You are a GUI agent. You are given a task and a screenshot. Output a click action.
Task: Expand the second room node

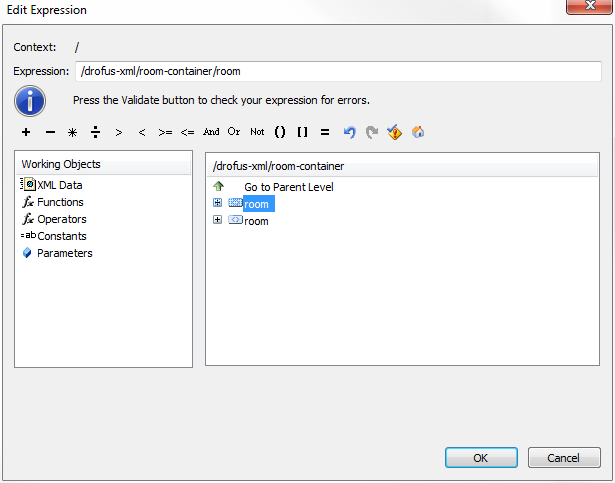point(217,221)
